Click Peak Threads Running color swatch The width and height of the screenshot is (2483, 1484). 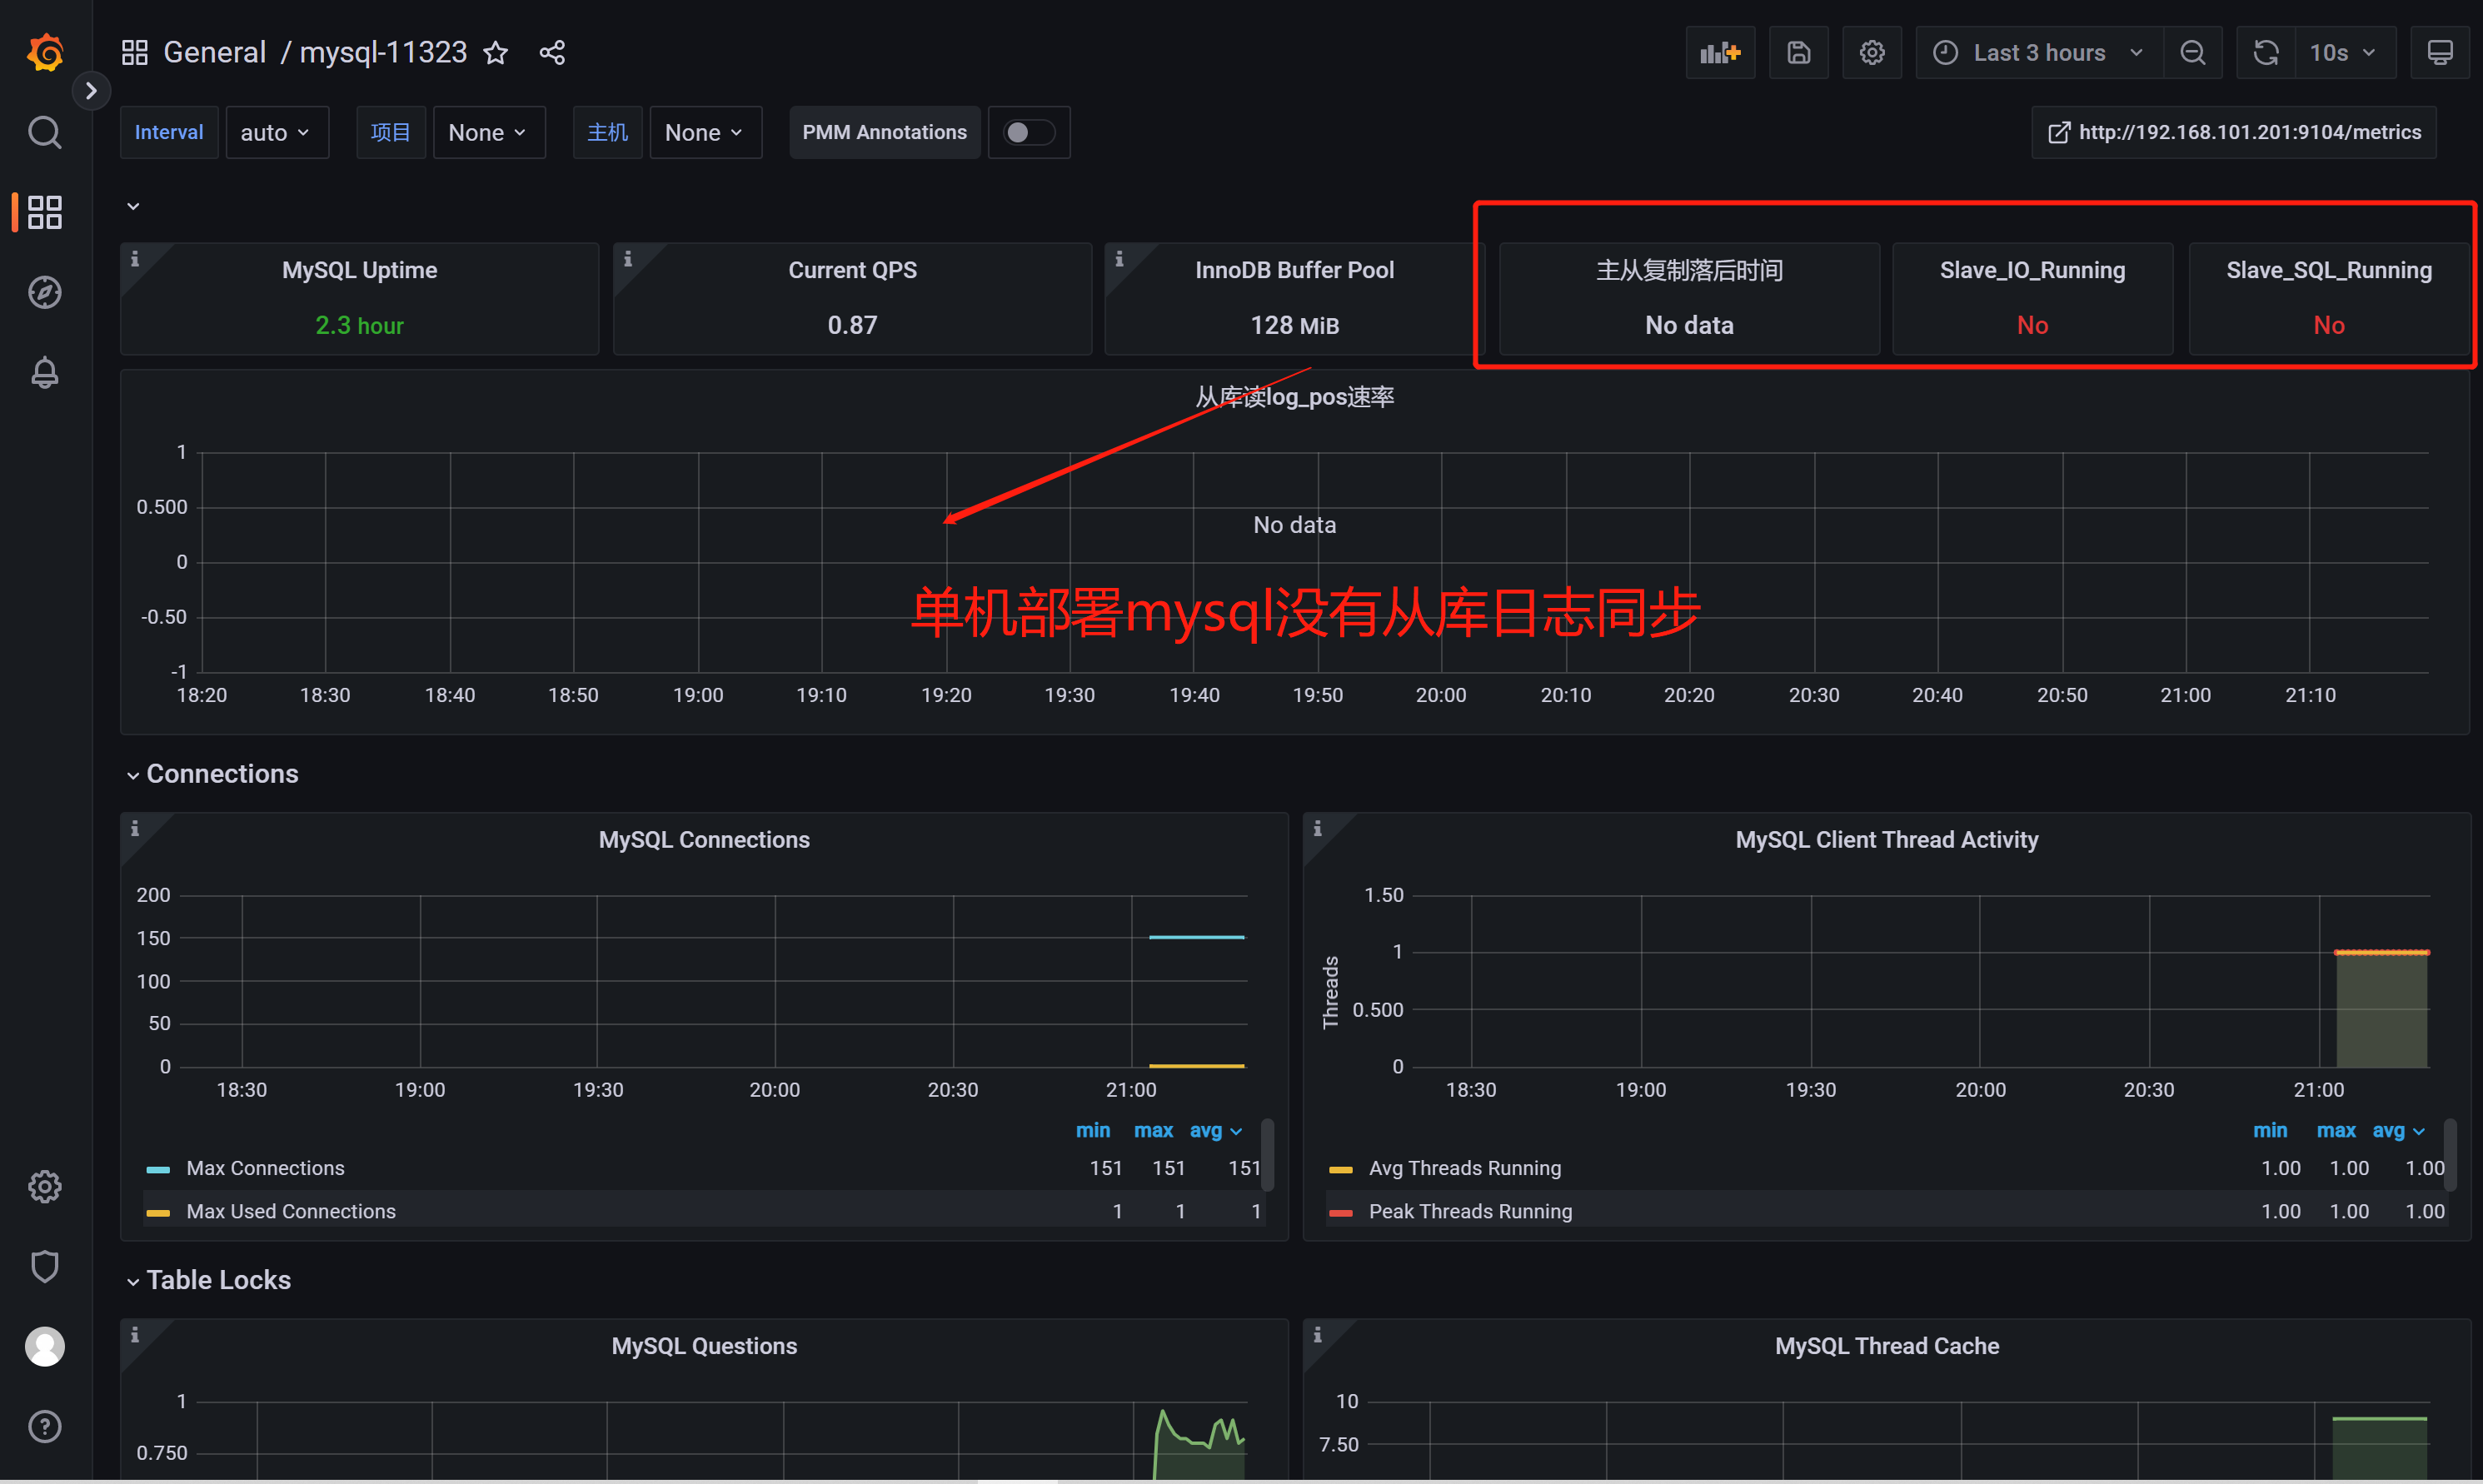point(1341,1212)
